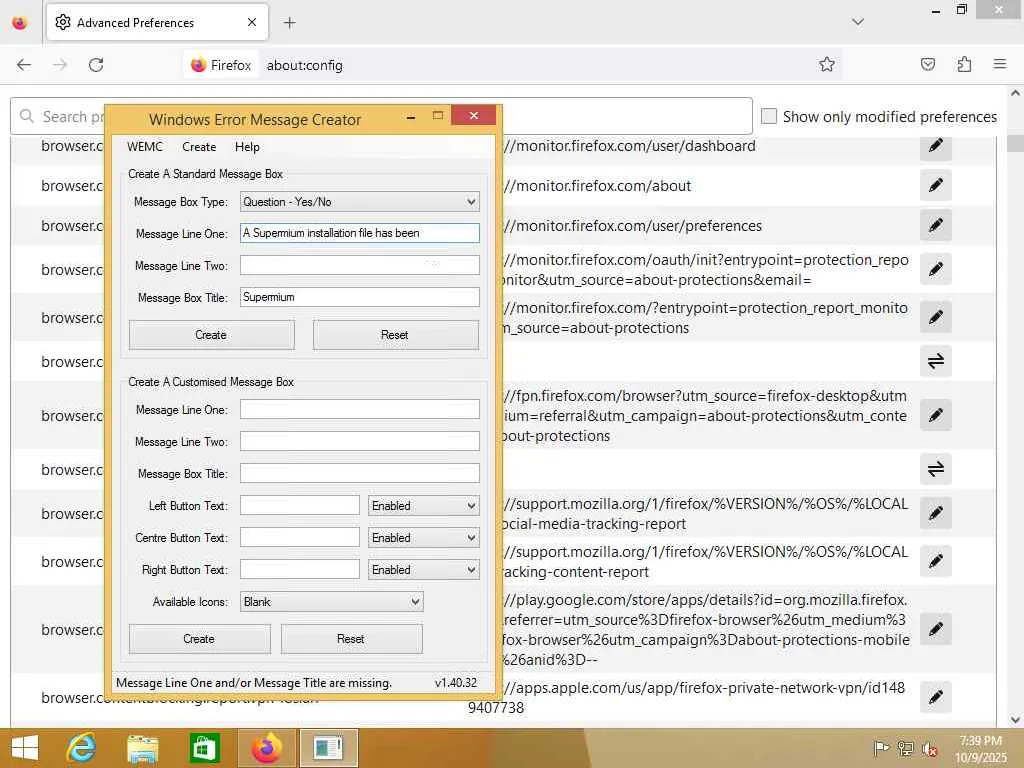This screenshot has height=768, width=1024.
Task: List all open tabs via chevron
Action: 858,22
